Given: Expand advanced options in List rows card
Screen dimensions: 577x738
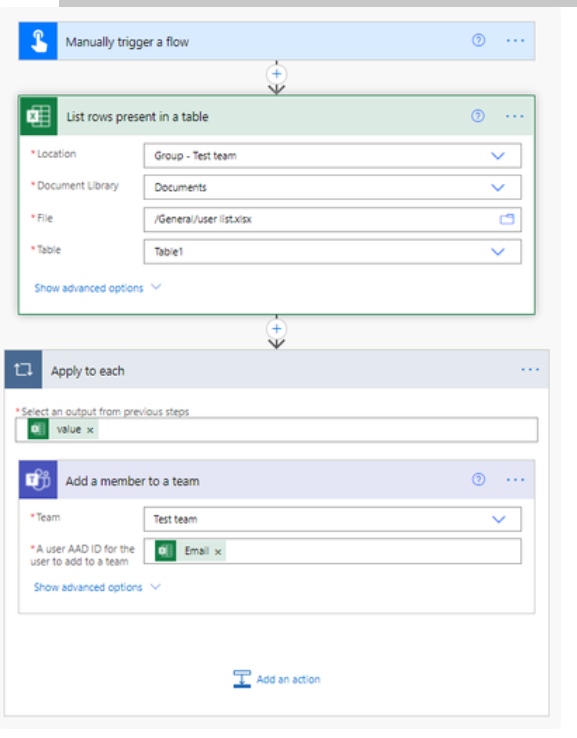Looking at the screenshot, I should (156, 287).
